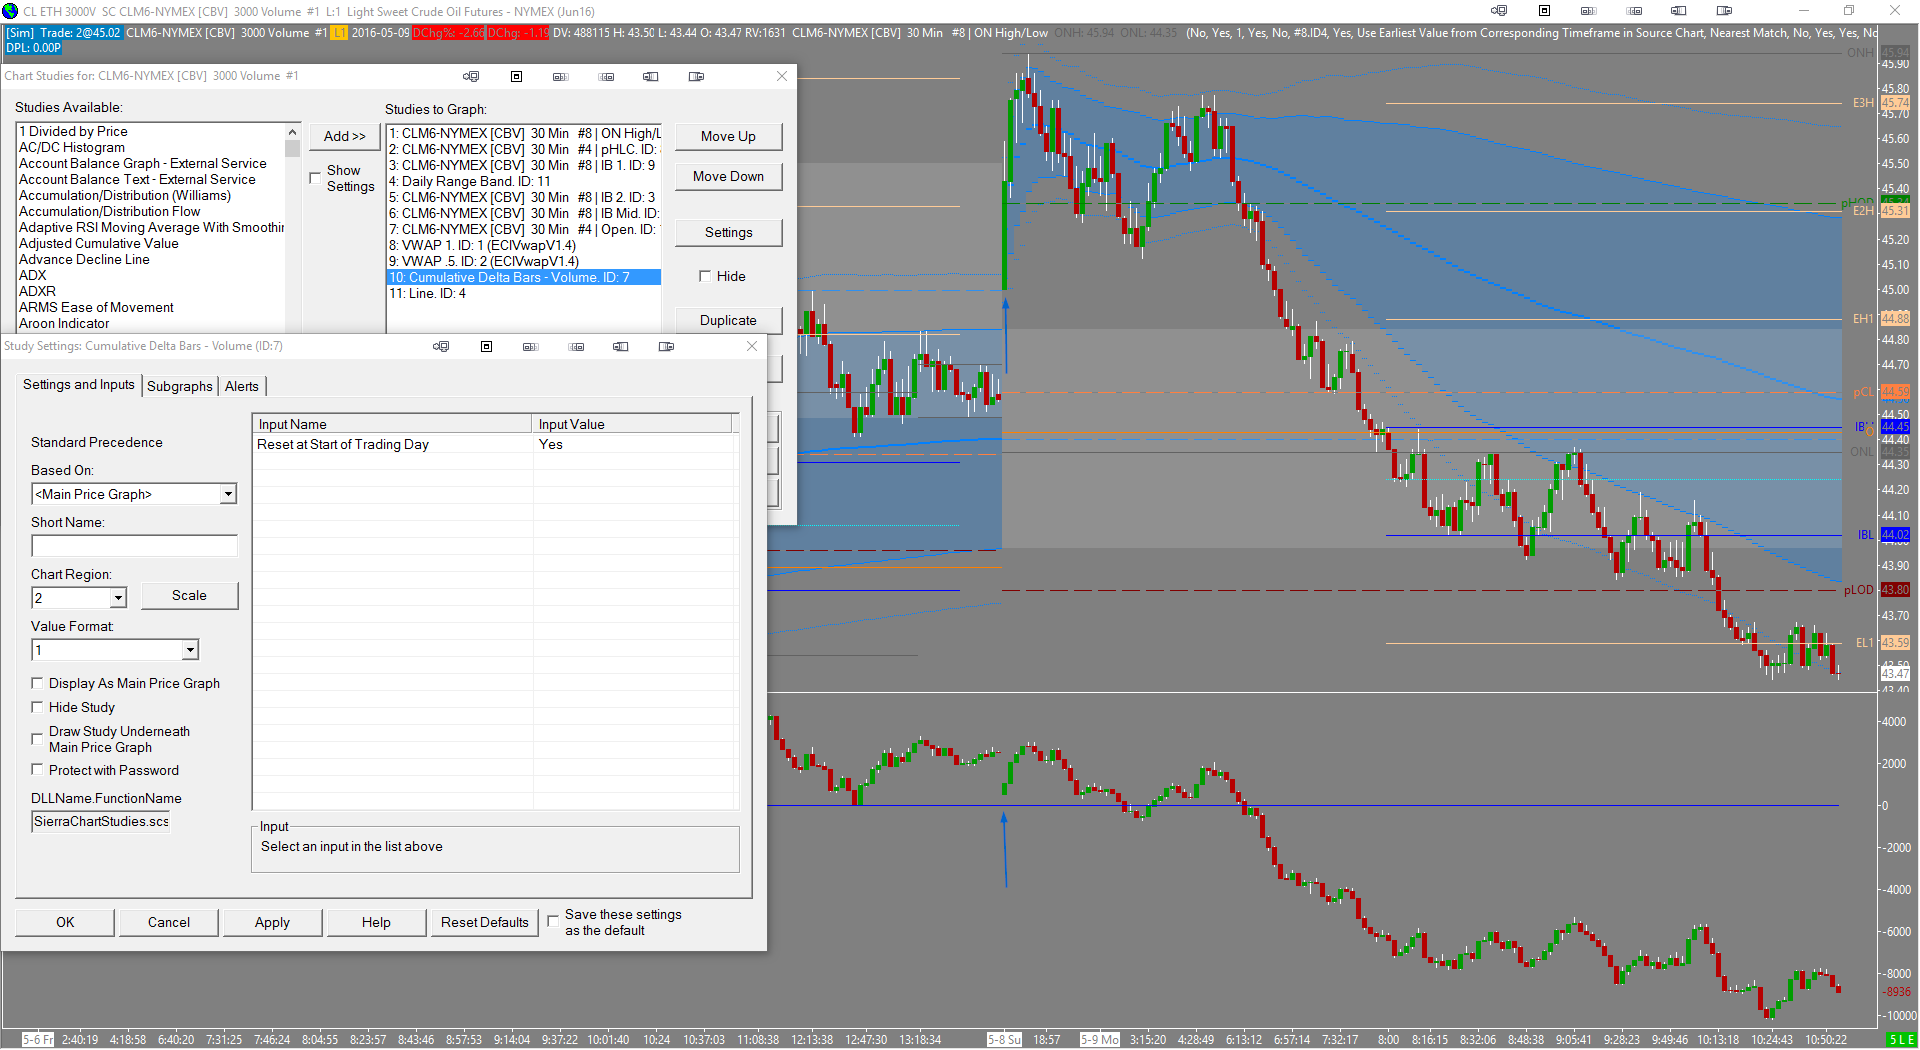Click the move-to-monitor icon in main title bar

pyautogui.click(x=1498, y=11)
